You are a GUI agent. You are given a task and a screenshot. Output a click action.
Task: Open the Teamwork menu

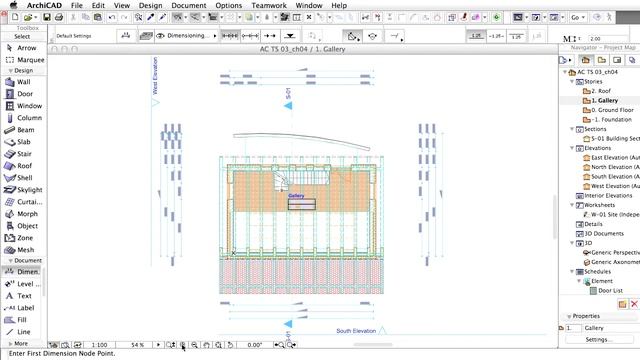269,5
